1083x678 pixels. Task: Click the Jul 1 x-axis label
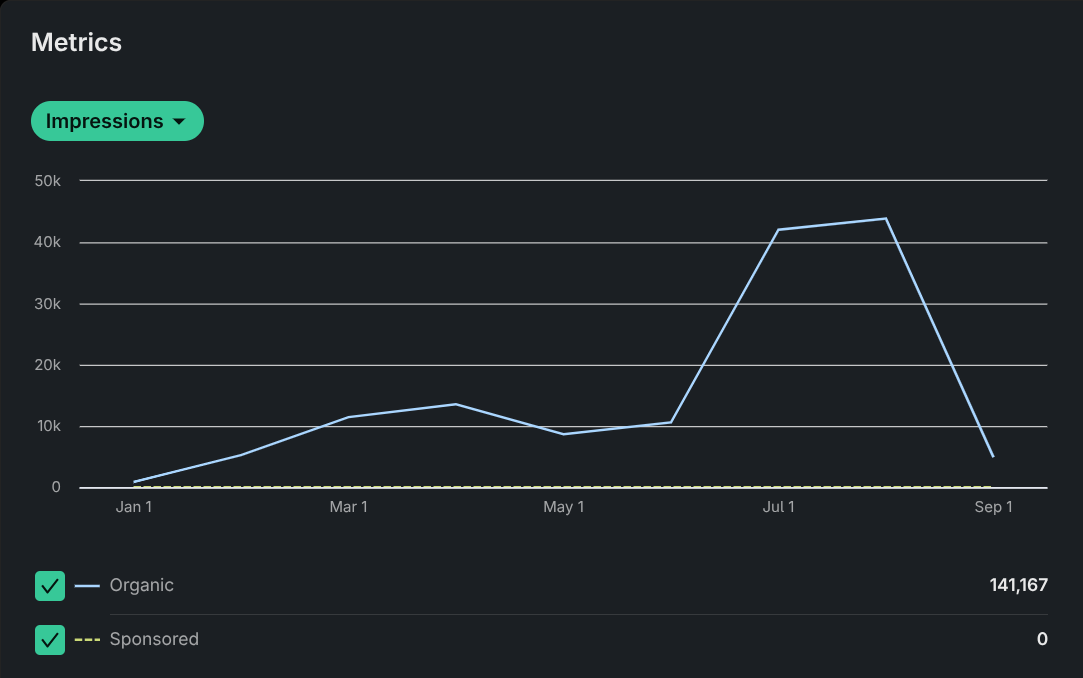(778, 508)
